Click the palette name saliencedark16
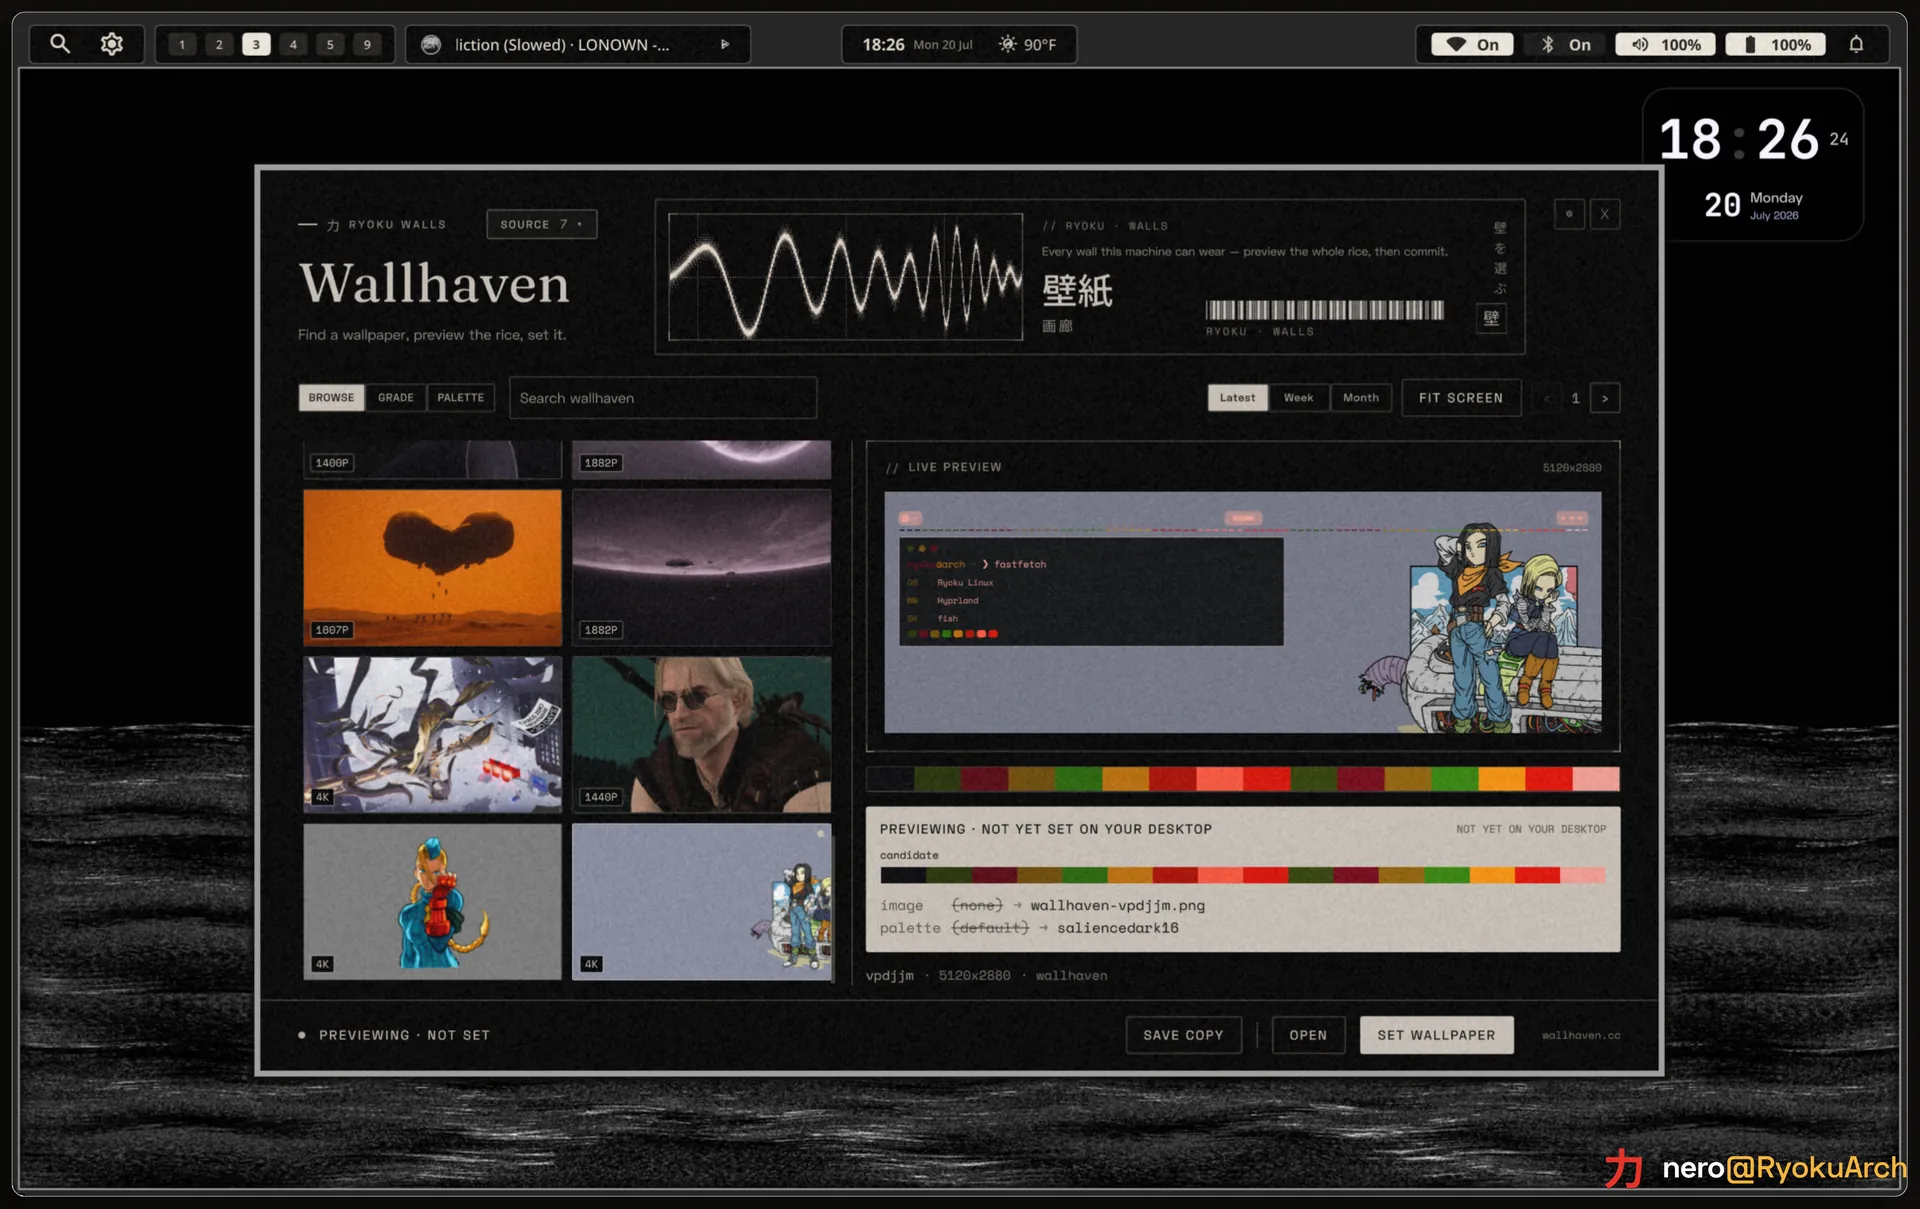Image resolution: width=1920 pixels, height=1209 pixels. pos(1118,928)
